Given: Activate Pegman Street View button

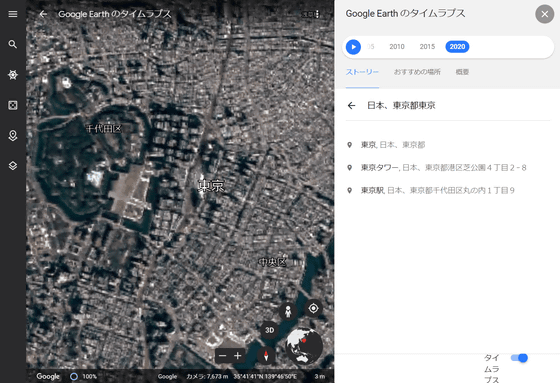Looking at the screenshot, I should pyautogui.click(x=288, y=312).
